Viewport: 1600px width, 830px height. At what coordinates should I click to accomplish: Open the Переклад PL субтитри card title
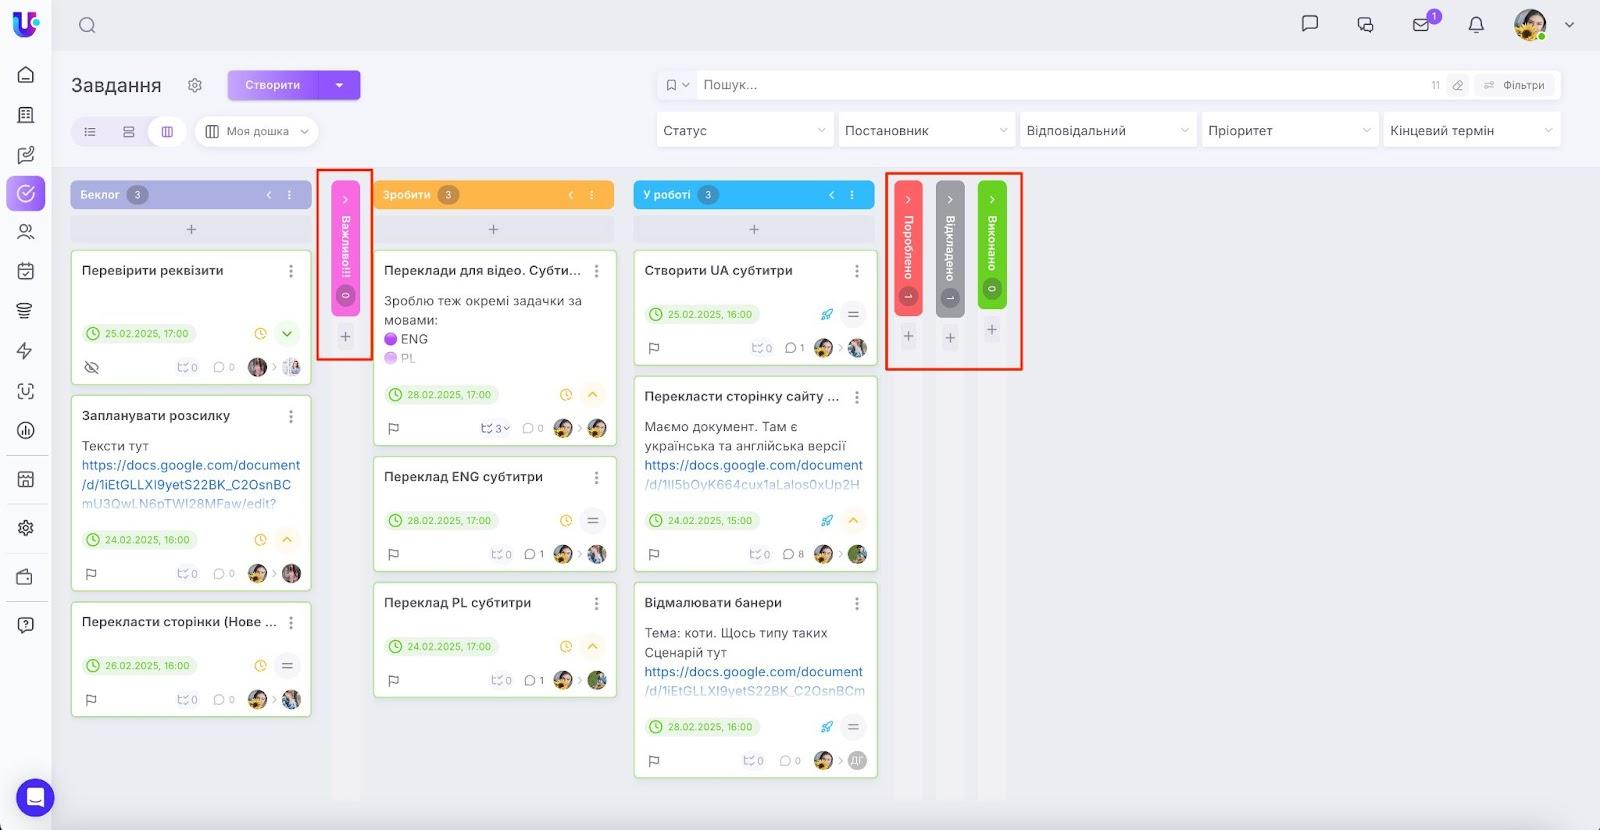457,603
